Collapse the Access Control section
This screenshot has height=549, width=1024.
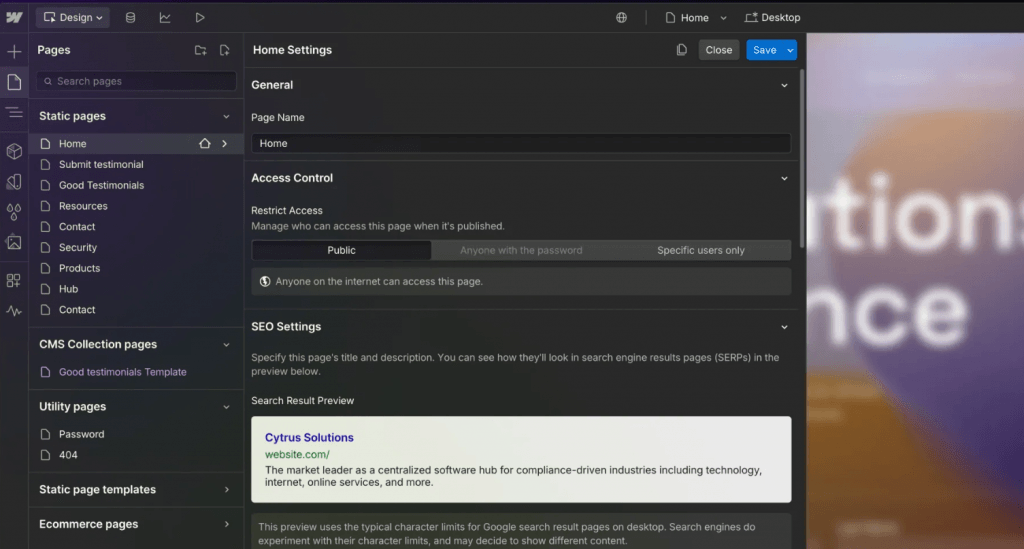coord(784,178)
